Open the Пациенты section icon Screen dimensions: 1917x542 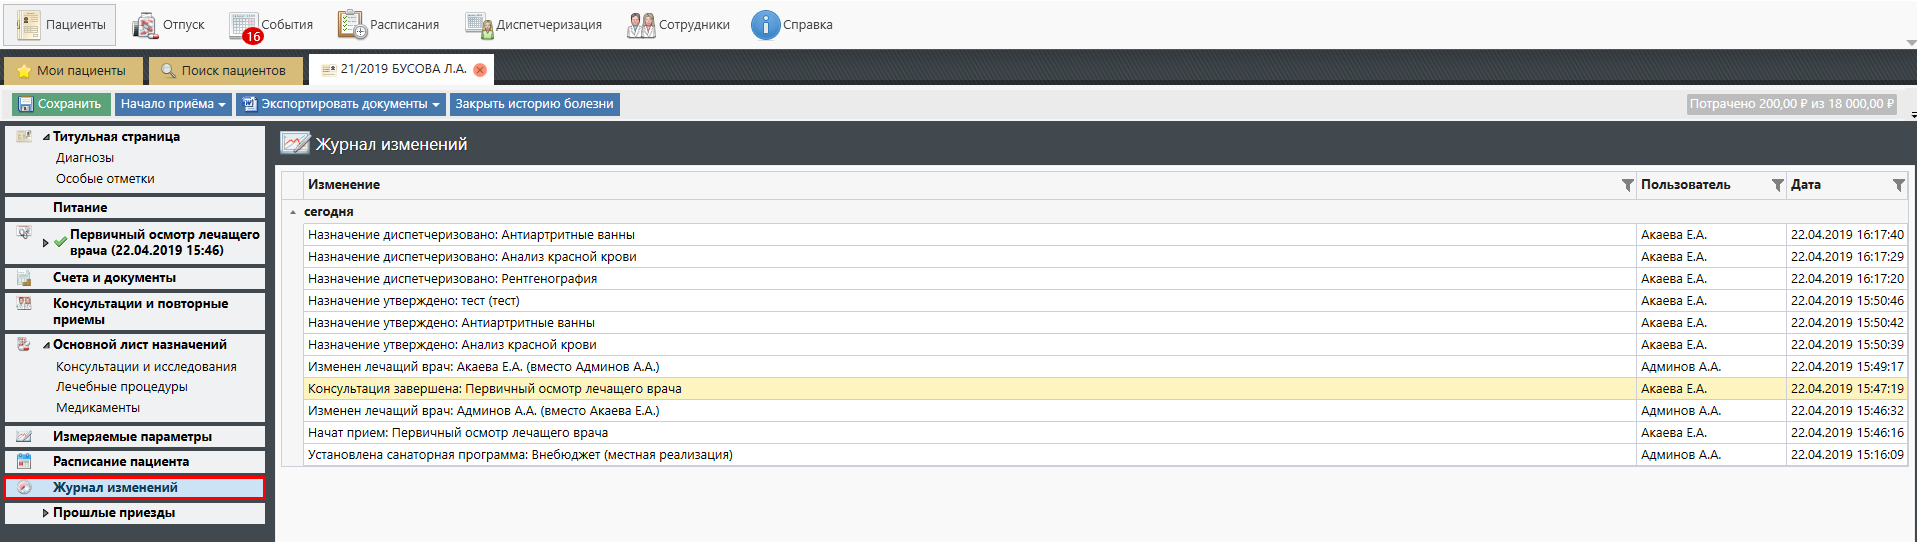point(28,25)
